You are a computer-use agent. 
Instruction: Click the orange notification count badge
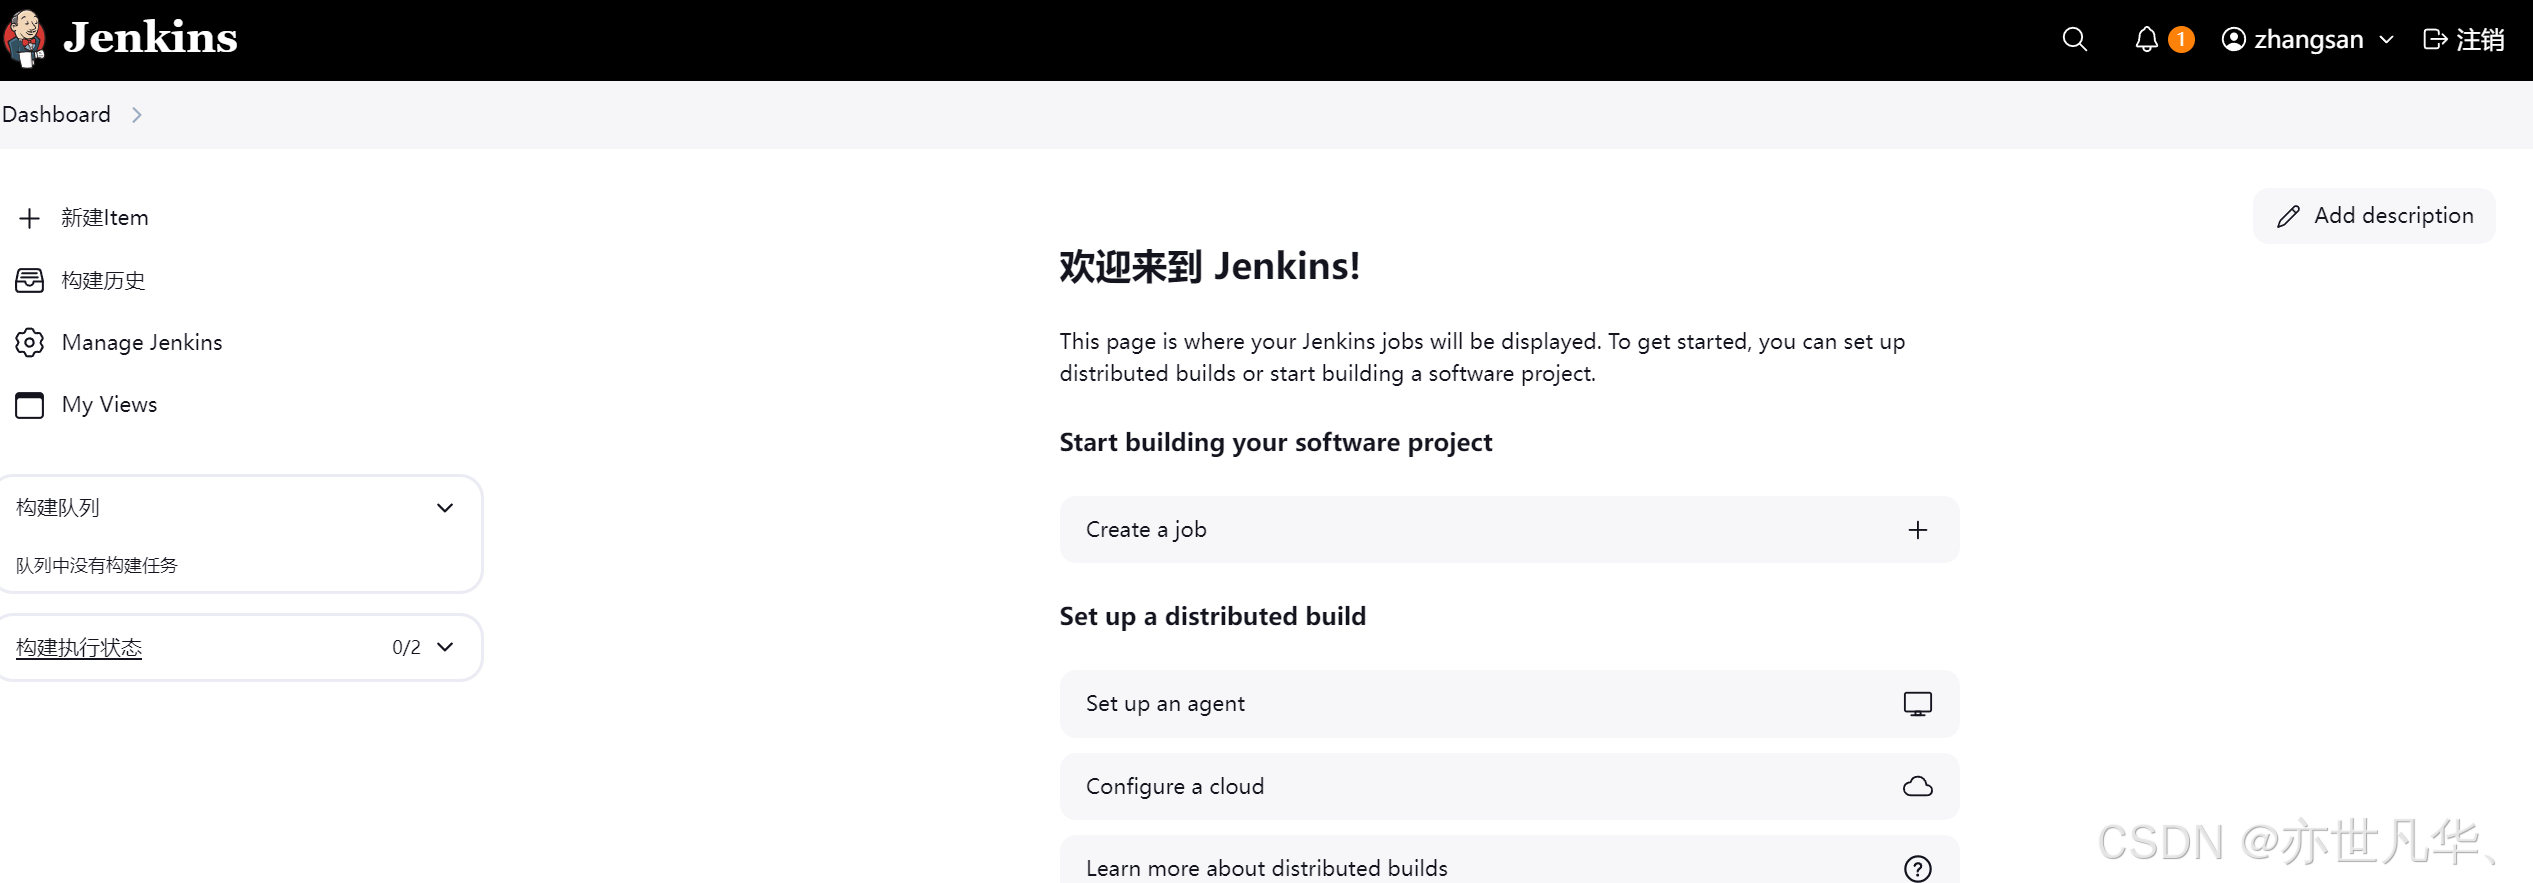point(2181,39)
